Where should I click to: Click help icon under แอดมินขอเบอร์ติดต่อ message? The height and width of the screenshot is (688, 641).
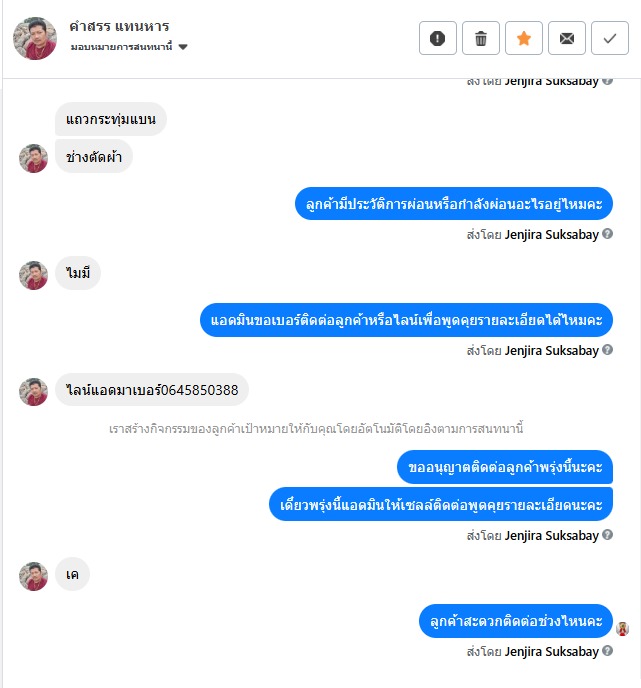pos(608,350)
